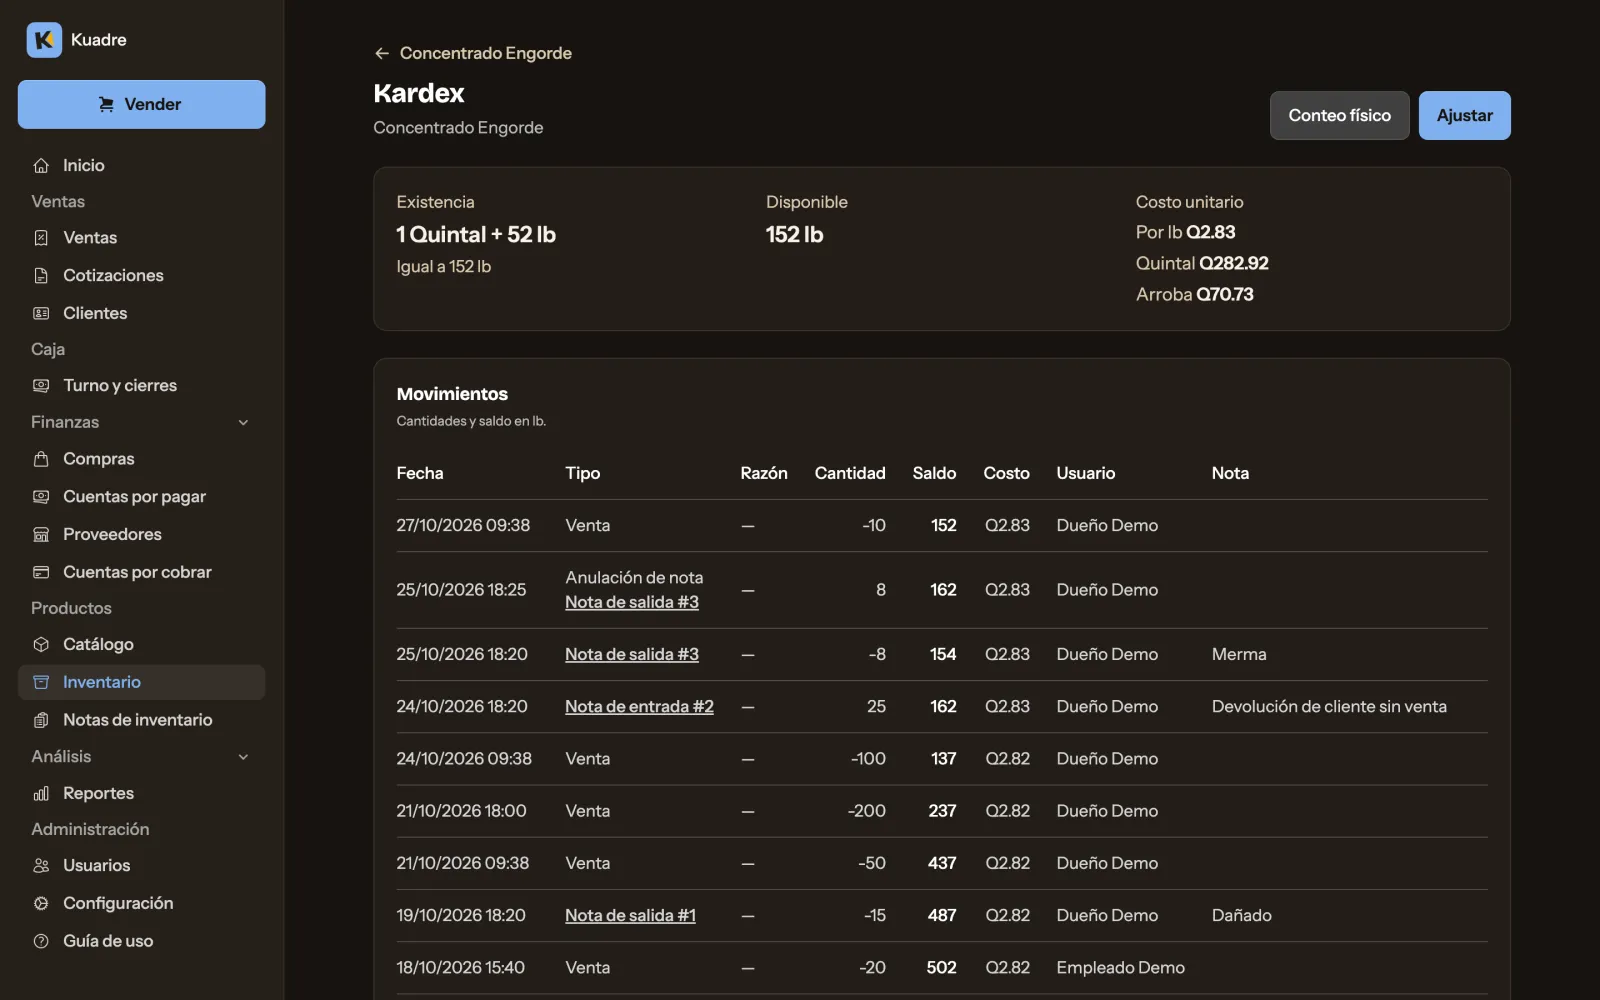
Task: Click the Conteo físico button
Action: (x=1339, y=115)
